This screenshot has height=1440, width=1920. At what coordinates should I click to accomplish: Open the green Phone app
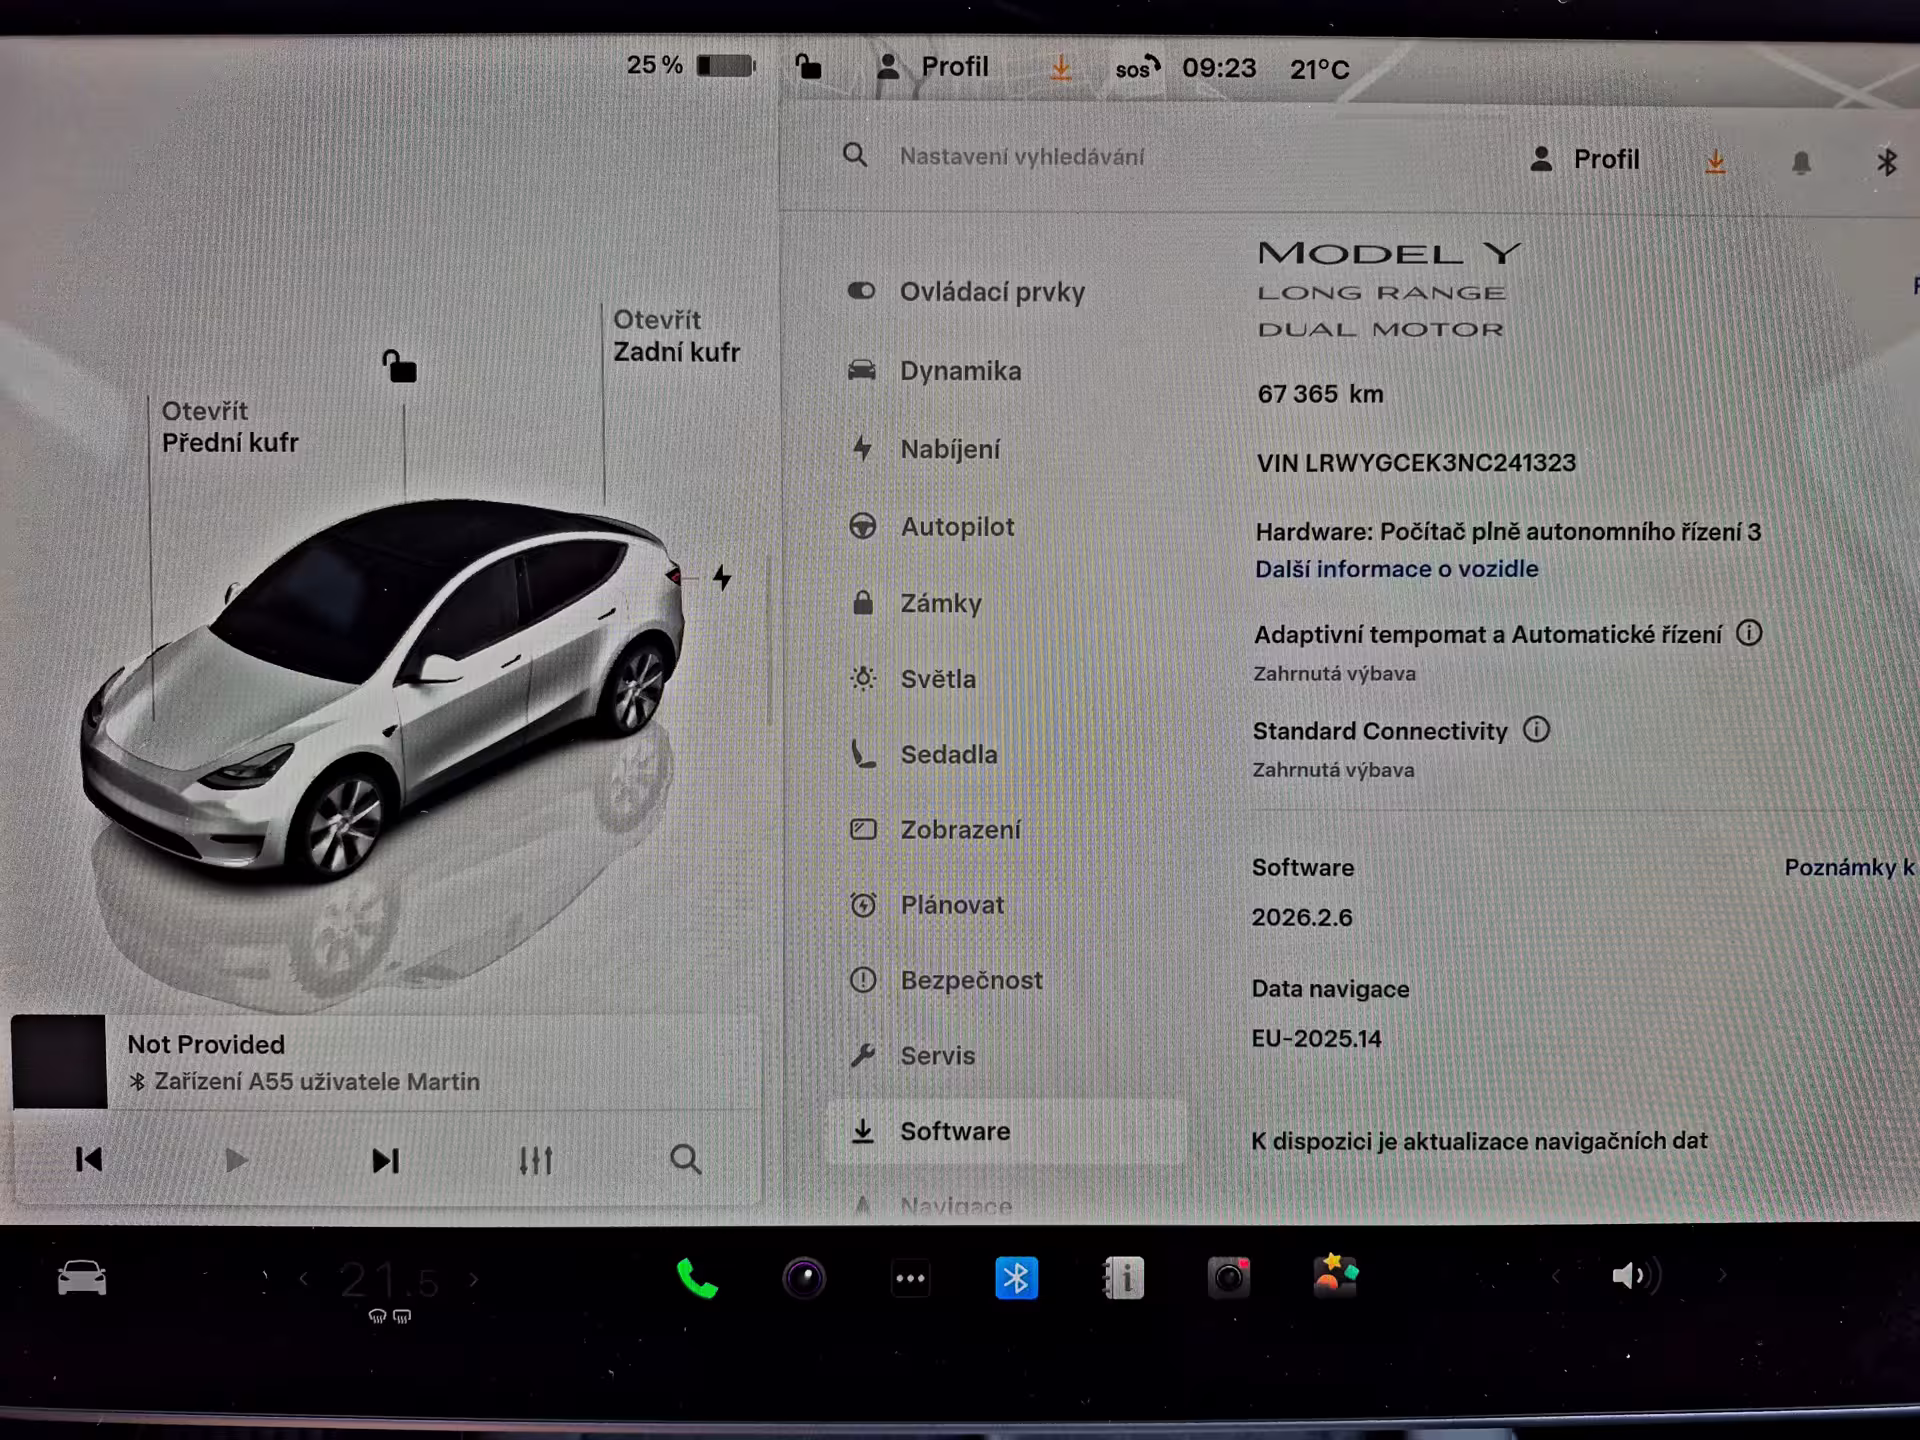697,1278
